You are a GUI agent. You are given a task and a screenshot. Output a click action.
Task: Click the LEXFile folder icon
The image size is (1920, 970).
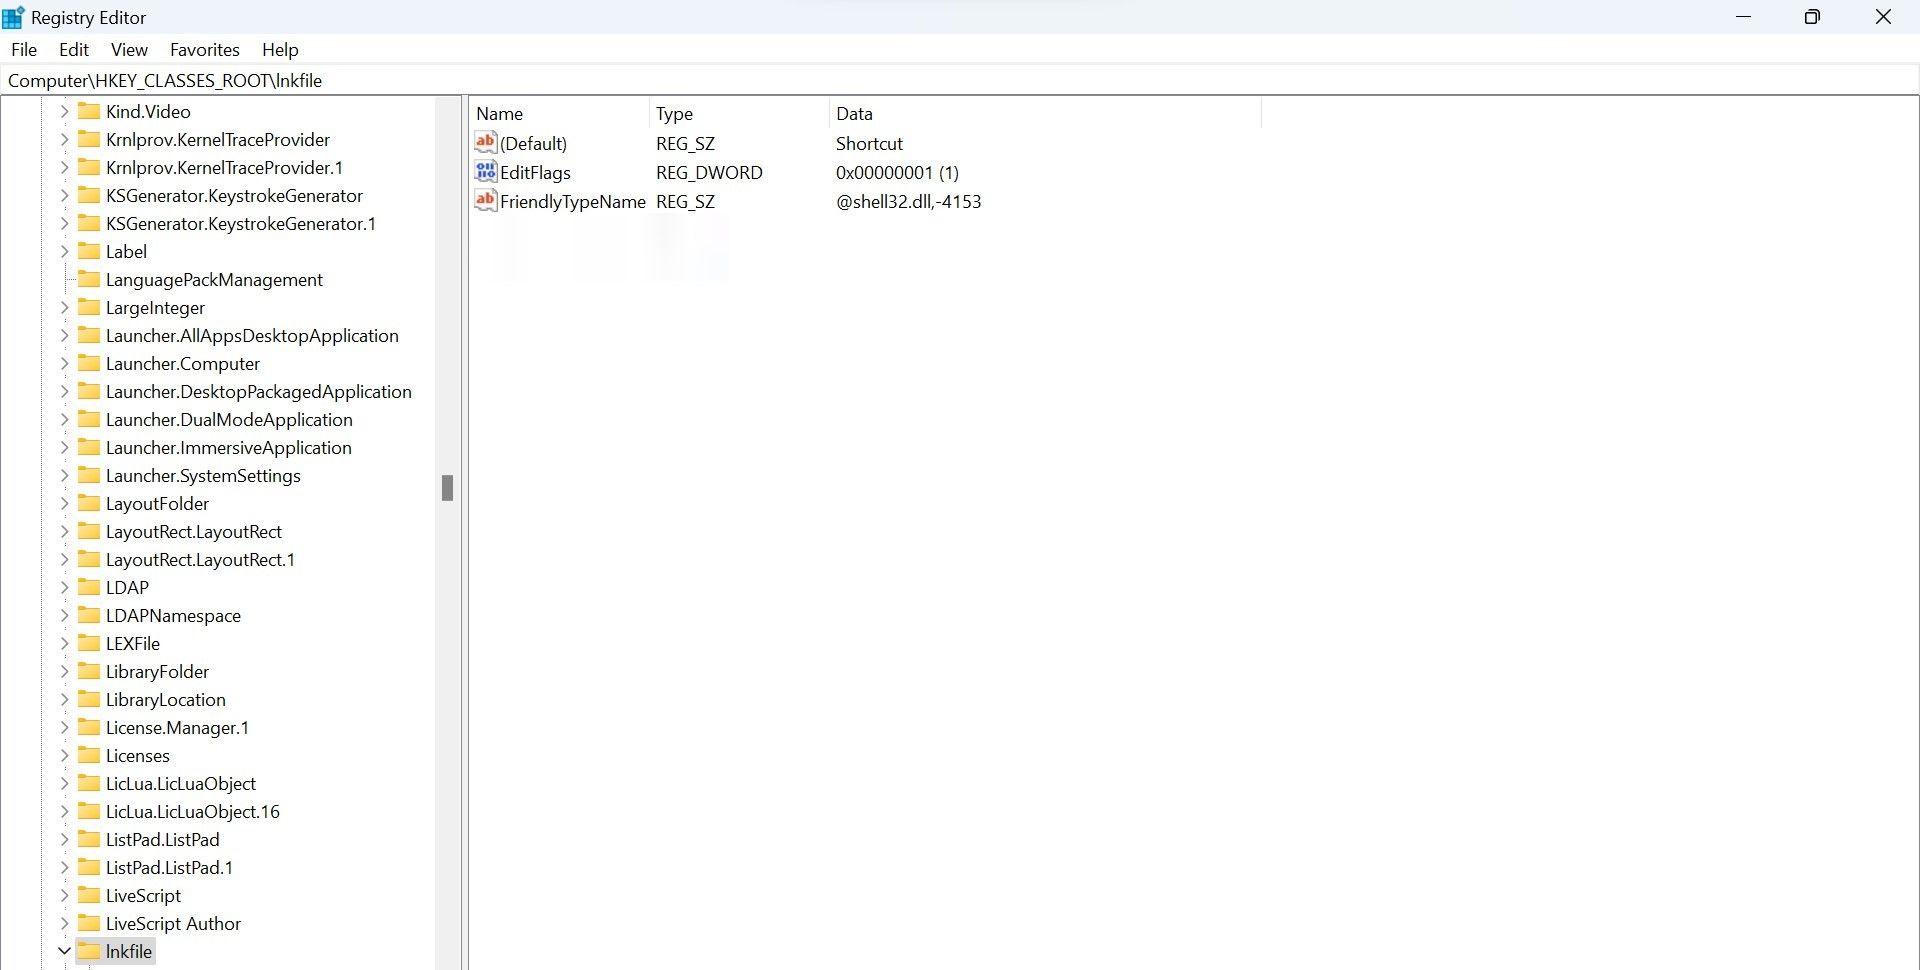(89, 643)
